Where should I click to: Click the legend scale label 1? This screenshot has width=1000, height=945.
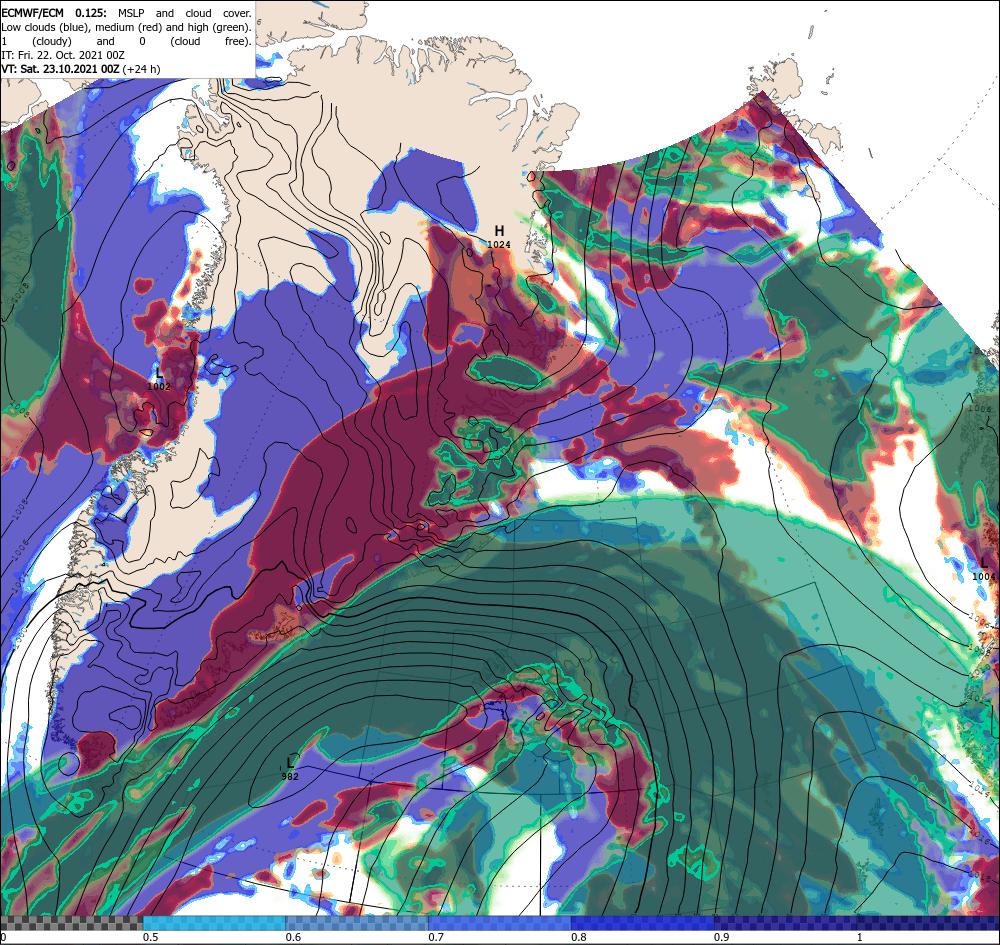coord(859,937)
